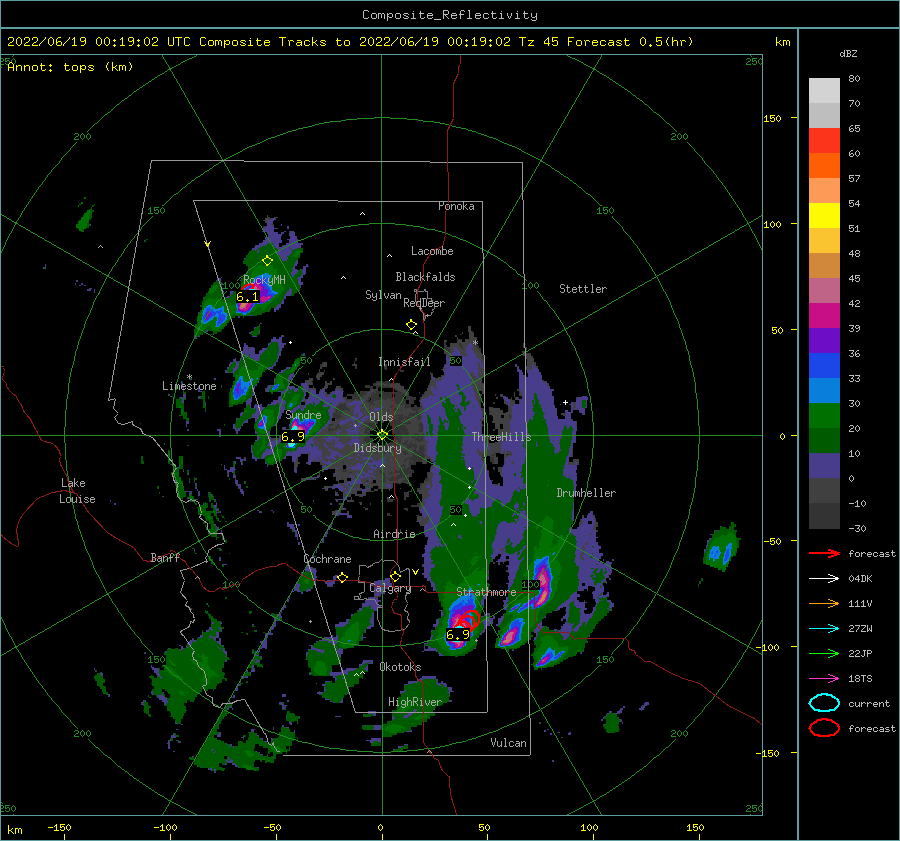Click the Vulcan town label
This screenshot has height=841, width=900.
point(508,743)
